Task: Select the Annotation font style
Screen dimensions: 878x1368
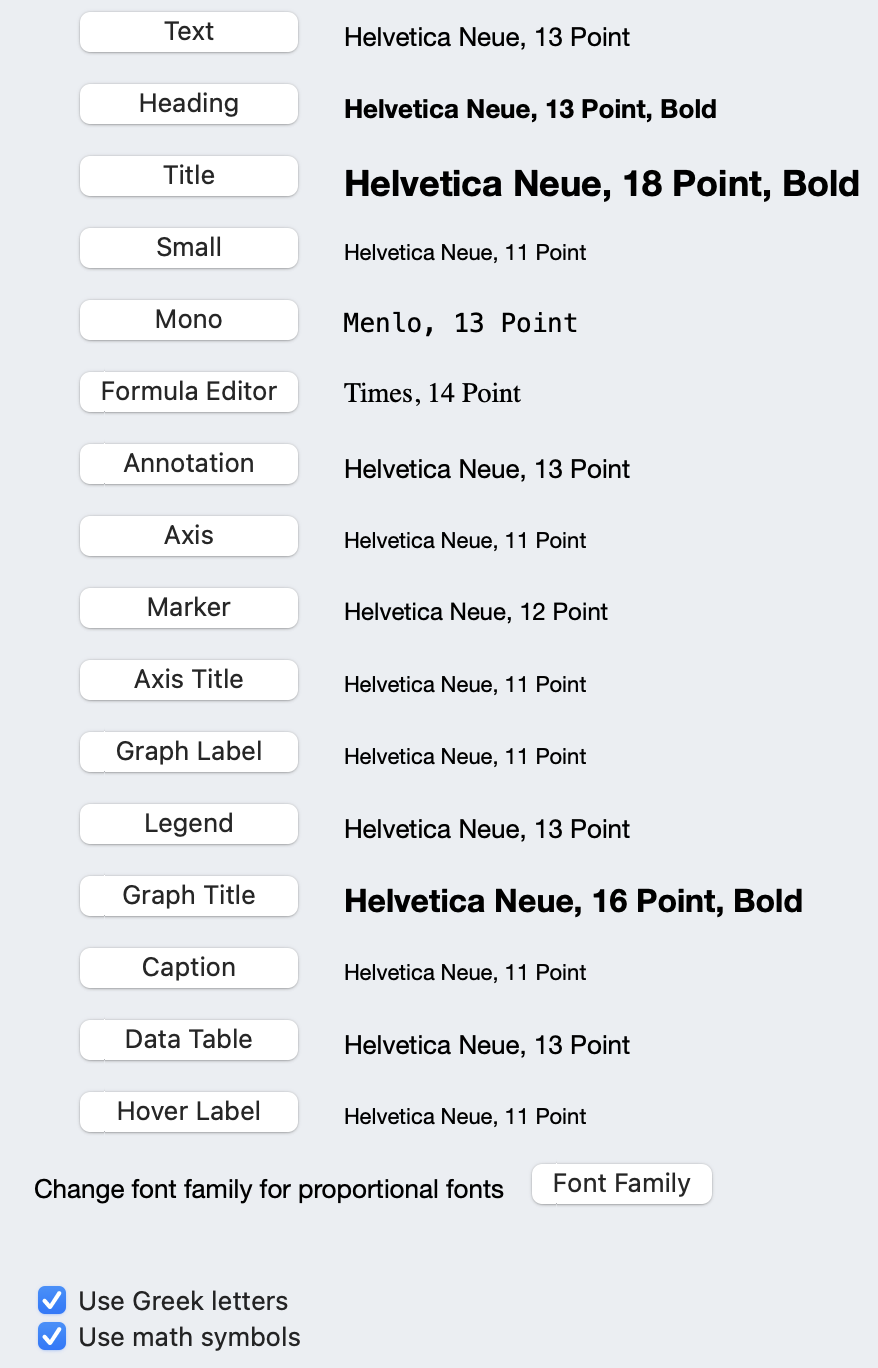Action: point(188,464)
